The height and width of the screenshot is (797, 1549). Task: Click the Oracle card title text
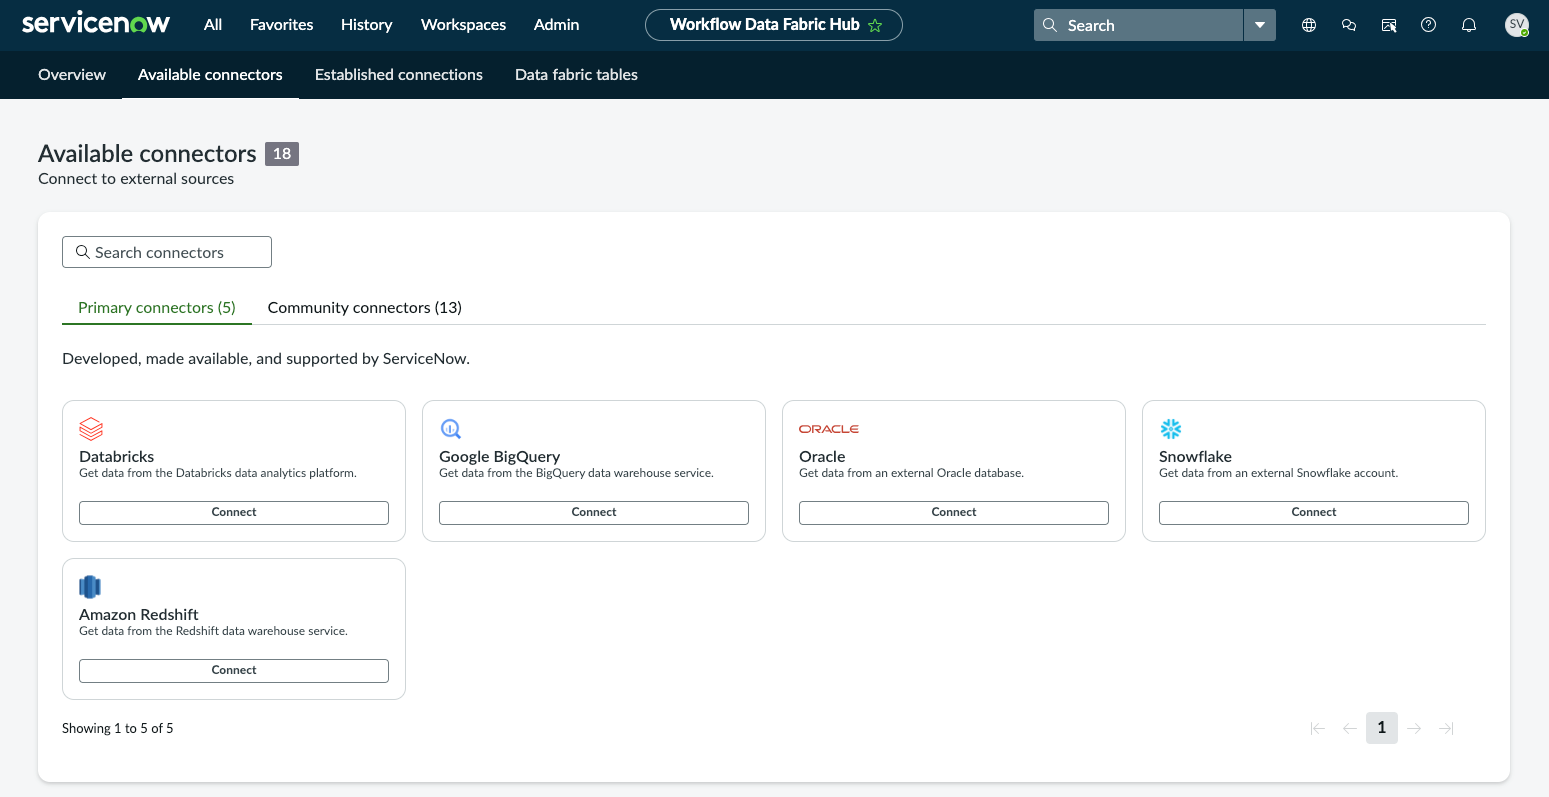[822, 456]
